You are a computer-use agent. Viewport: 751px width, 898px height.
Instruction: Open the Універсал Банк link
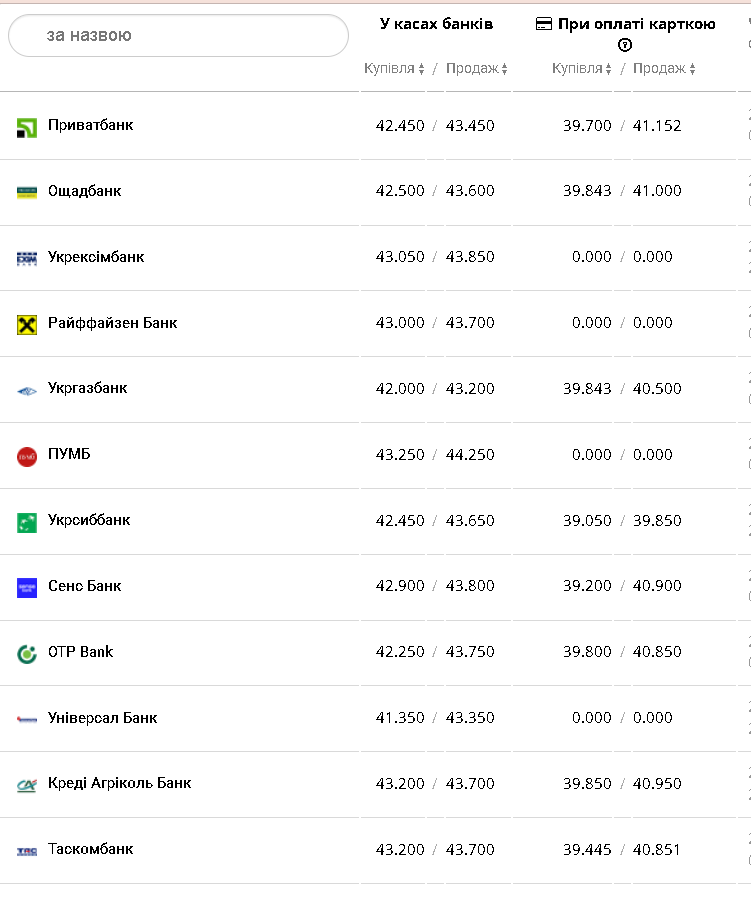(103, 718)
